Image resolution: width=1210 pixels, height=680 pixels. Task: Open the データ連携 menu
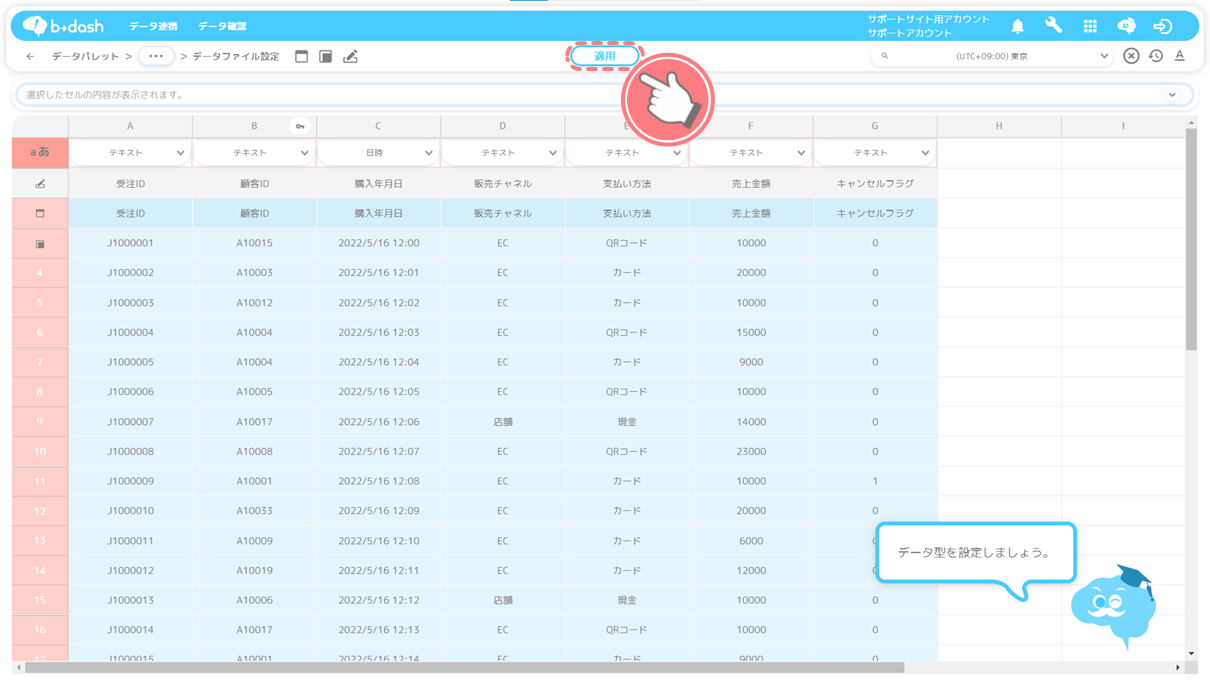point(153,26)
